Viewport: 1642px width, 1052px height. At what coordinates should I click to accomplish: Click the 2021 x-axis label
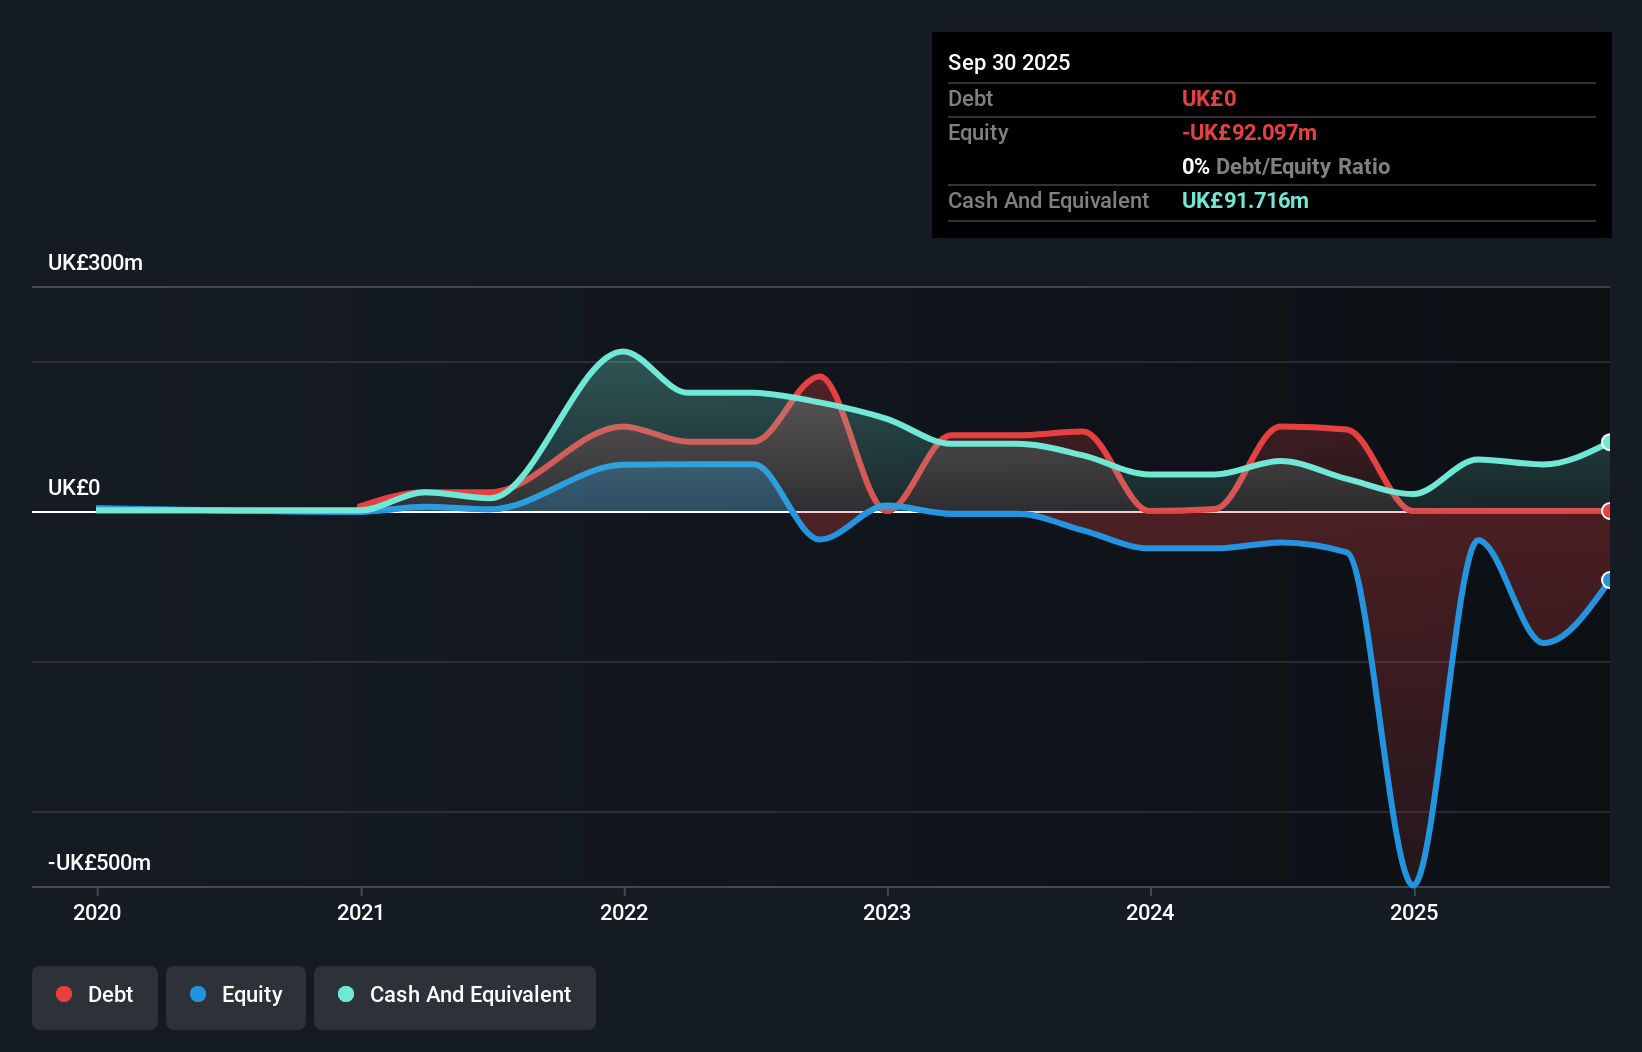(361, 912)
